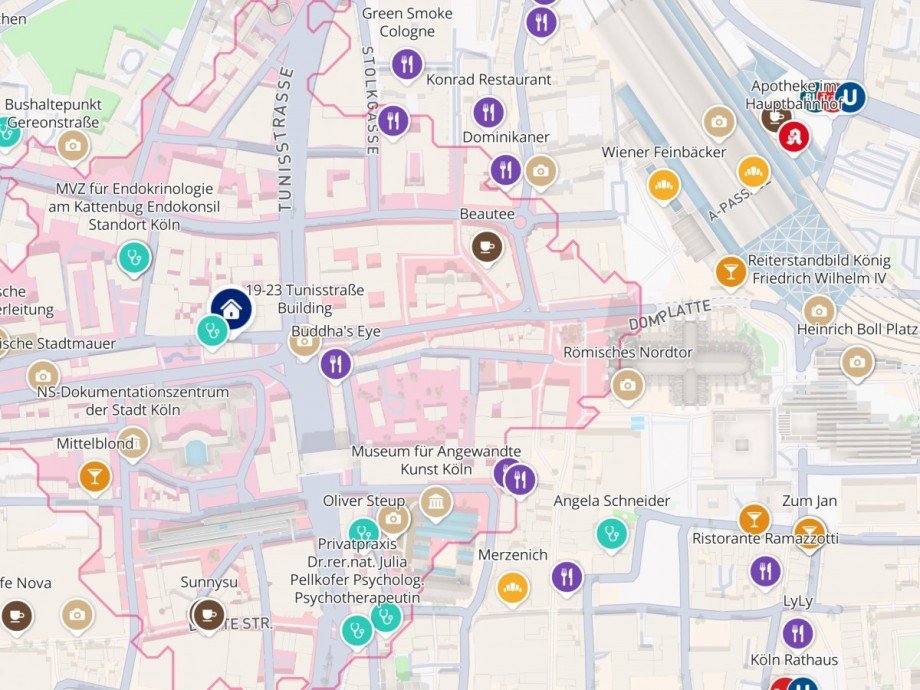920x690 pixels.
Task: Click the "Apotheke im Hauptbahnhof" label
Action: pos(796,95)
